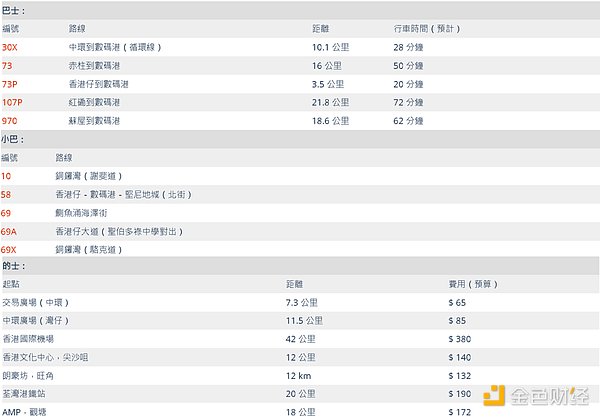This screenshot has width=600, height=417.
Task: Click the 小巴 section header
Action: [x=14, y=139]
